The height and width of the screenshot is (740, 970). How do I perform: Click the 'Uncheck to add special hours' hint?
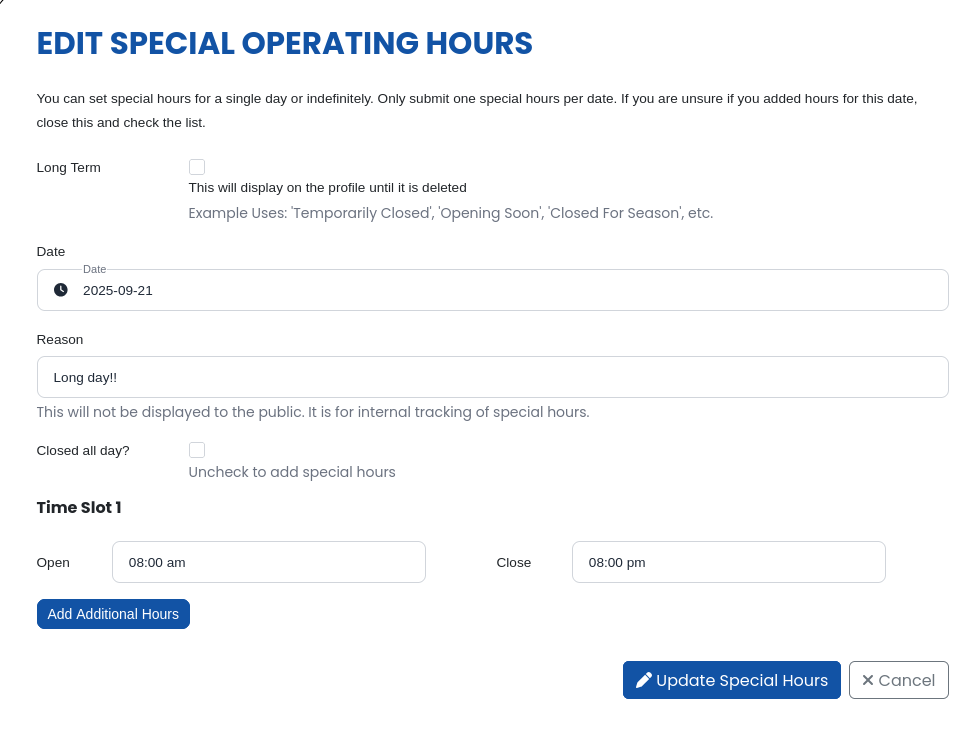[x=292, y=472]
